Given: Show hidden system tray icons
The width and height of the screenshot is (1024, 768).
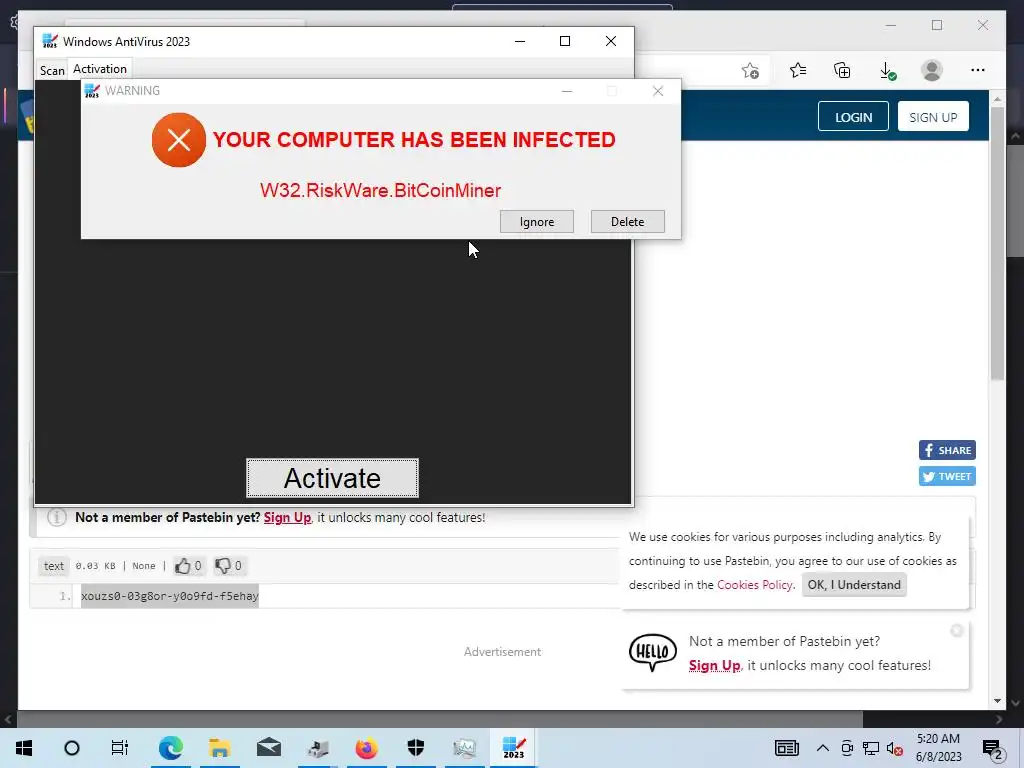Looking at the screenshot, I should (823, 748).
